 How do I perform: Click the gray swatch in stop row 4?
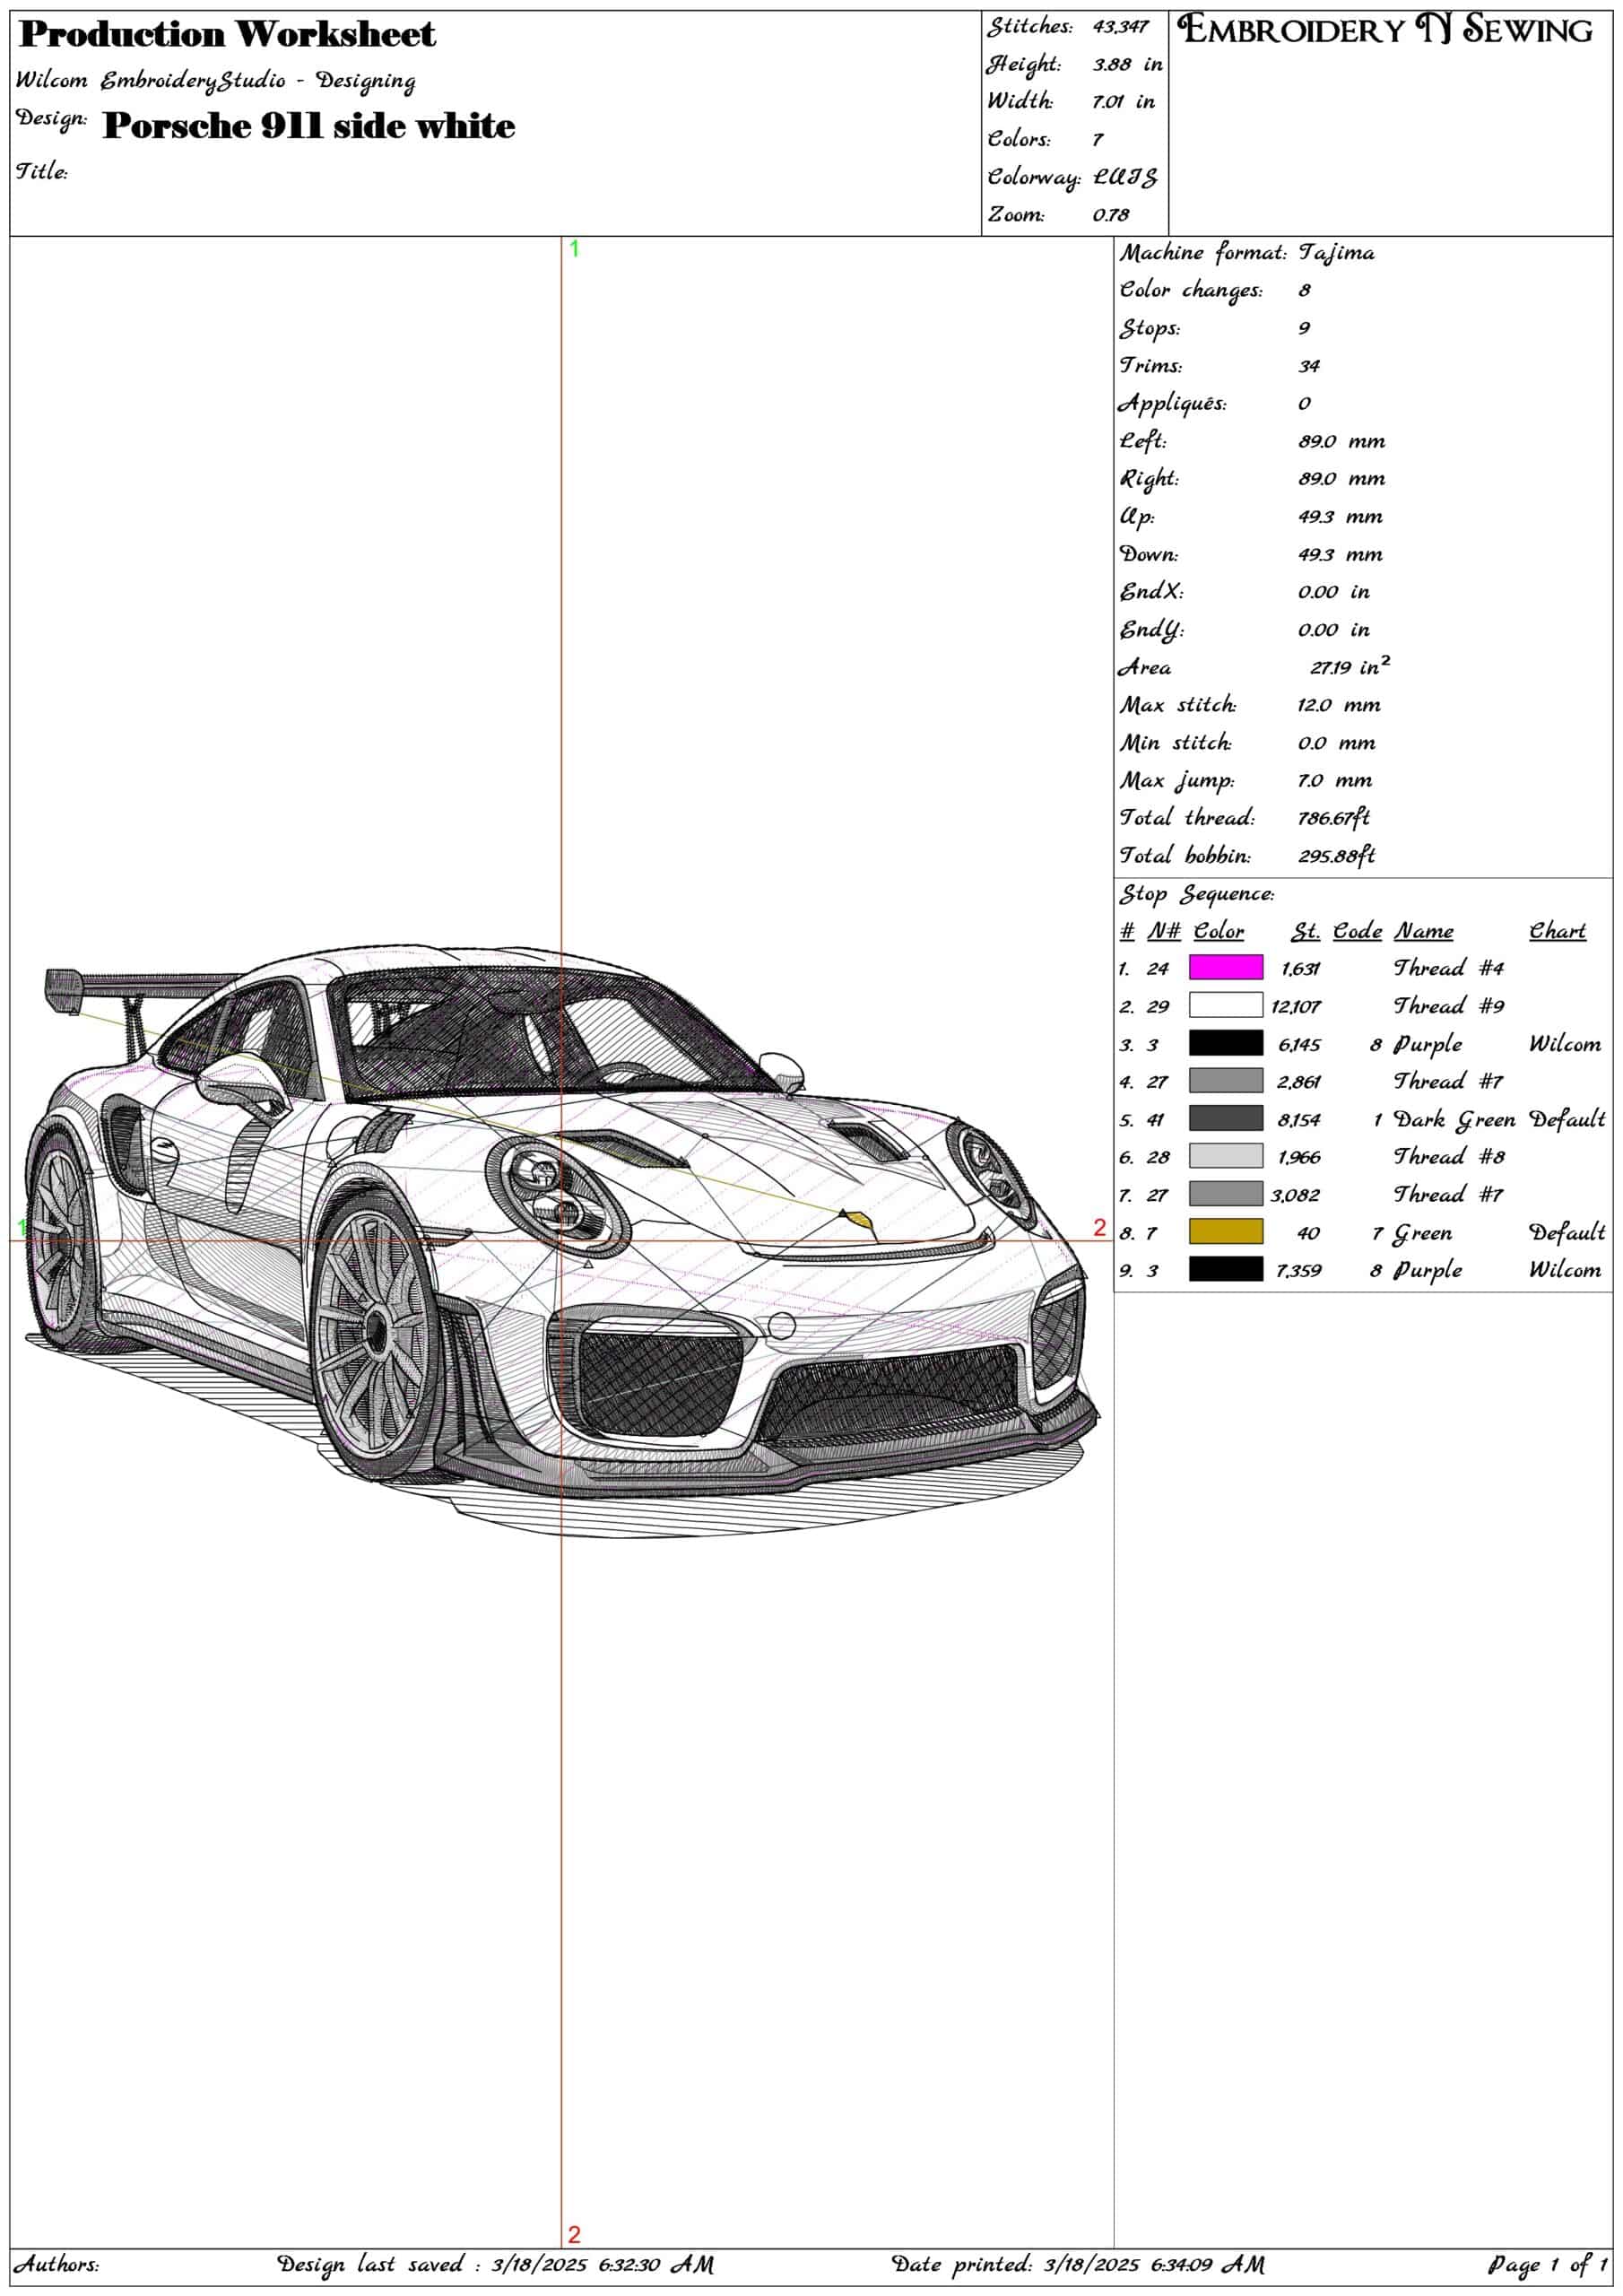(x=1225, y=1080)
